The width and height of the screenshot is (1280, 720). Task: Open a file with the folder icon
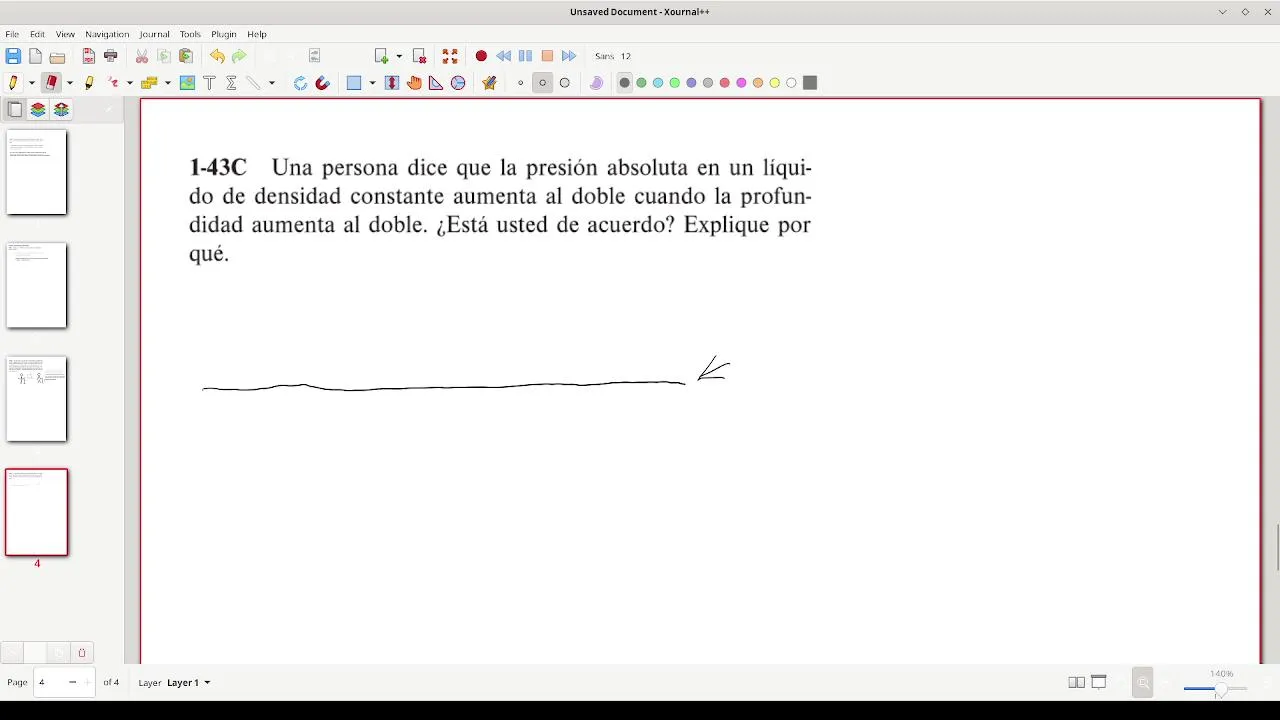[57, 57]
